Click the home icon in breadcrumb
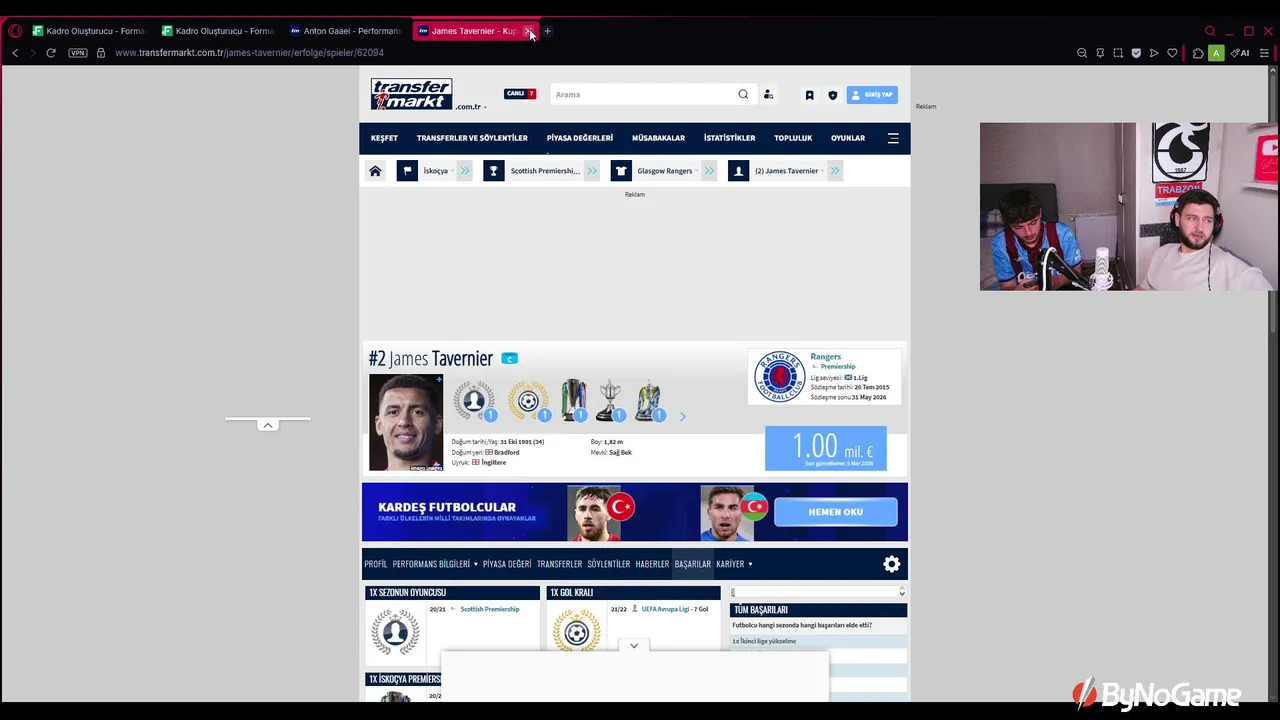 [375, 171]
